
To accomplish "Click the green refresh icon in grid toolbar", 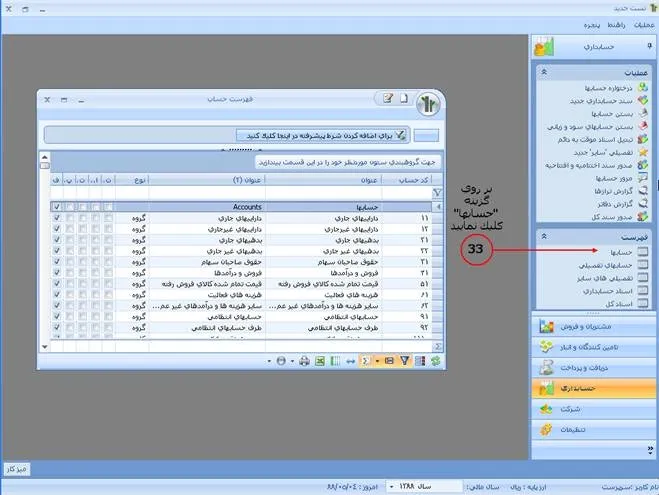I will pos(435,361).
